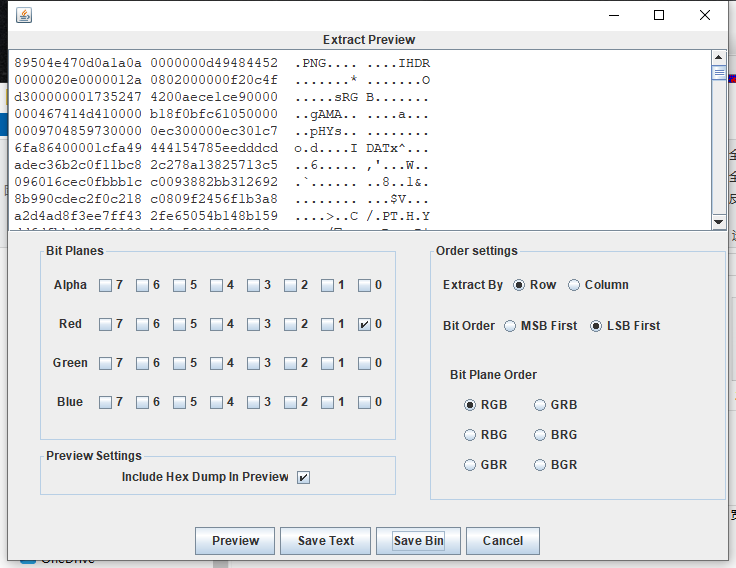Toggle Blue bit plane 2

291,402
